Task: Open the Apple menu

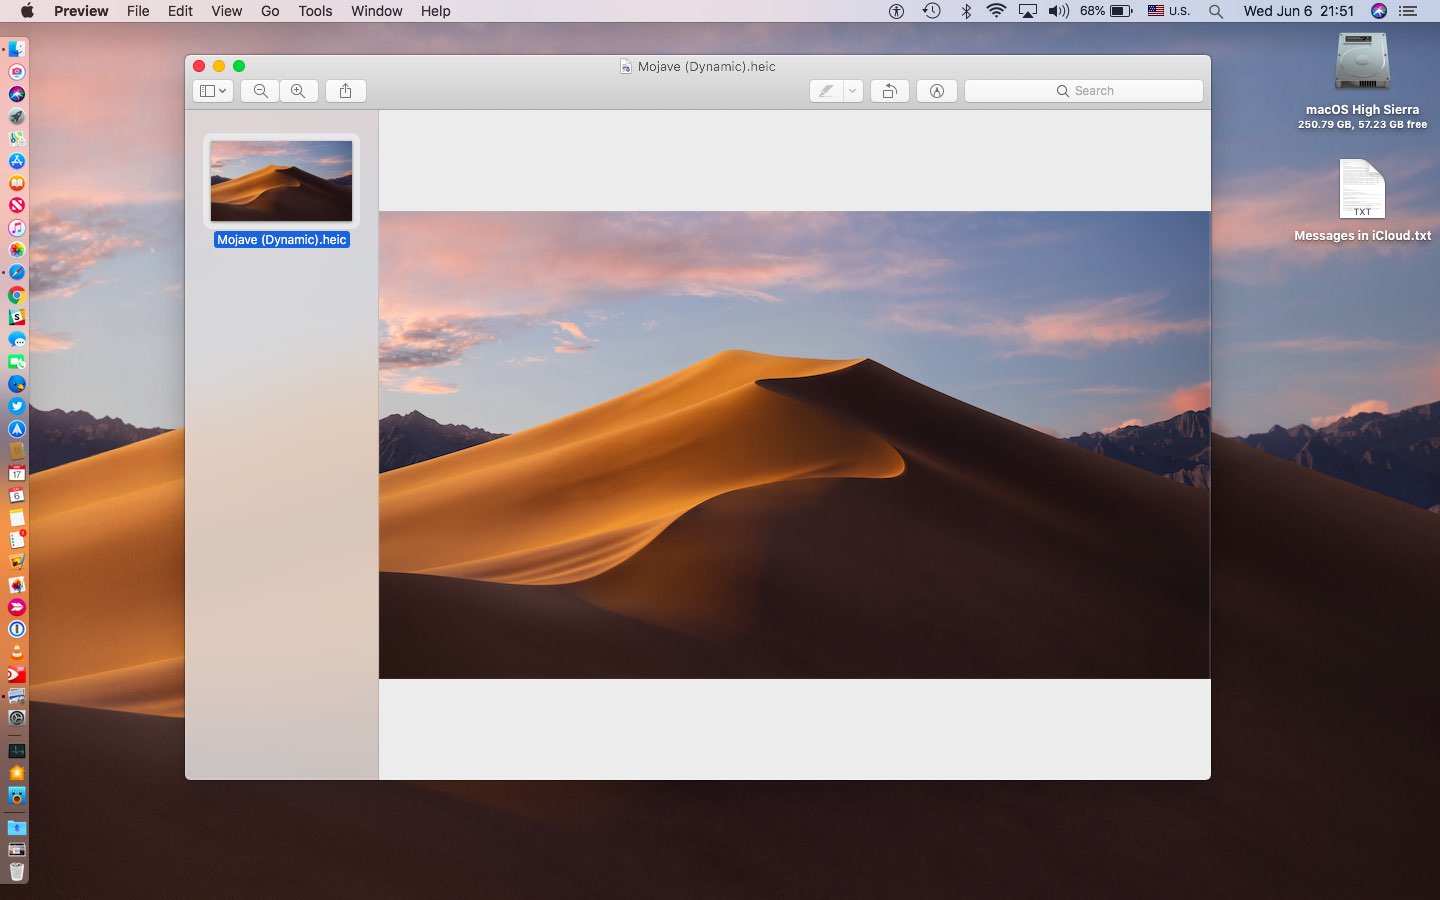Action: (27, 11)
